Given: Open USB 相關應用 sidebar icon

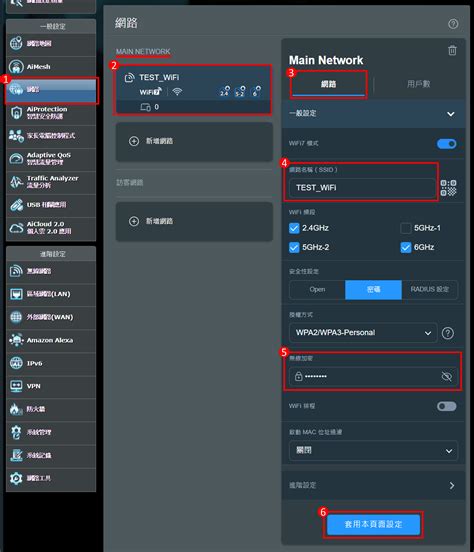Looking at the screenshot, I should click(x=16, y=205).
